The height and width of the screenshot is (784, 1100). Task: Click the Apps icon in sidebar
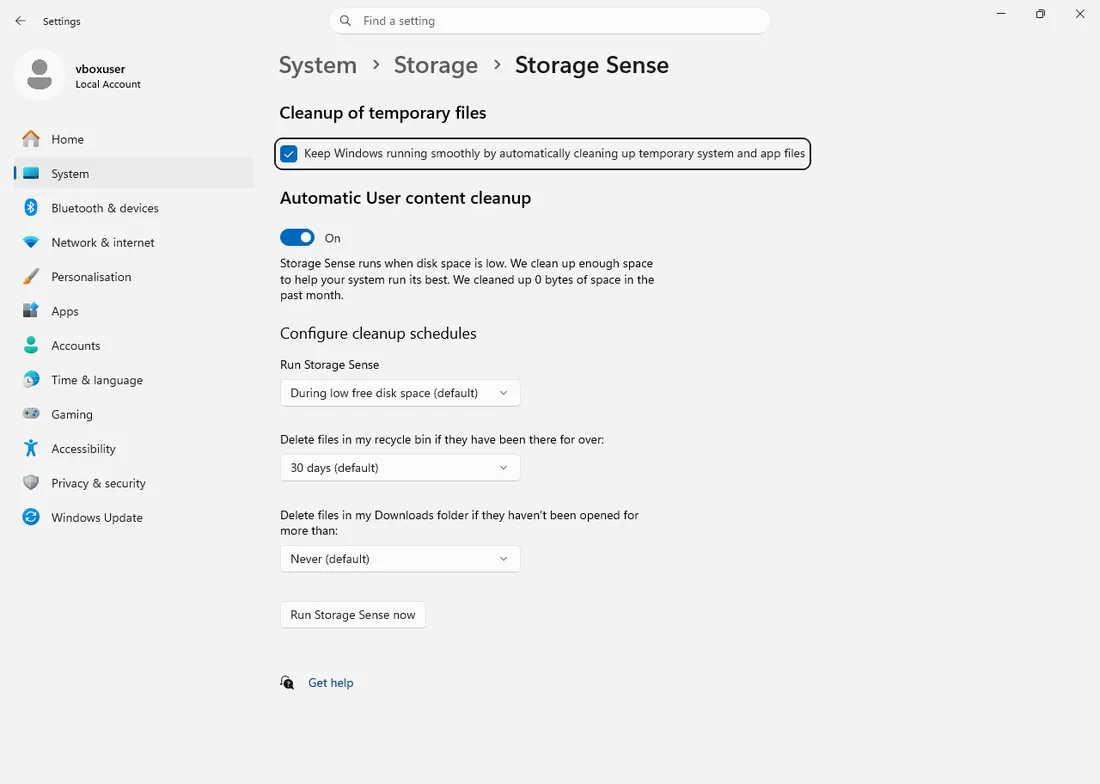tap(31, 311)
